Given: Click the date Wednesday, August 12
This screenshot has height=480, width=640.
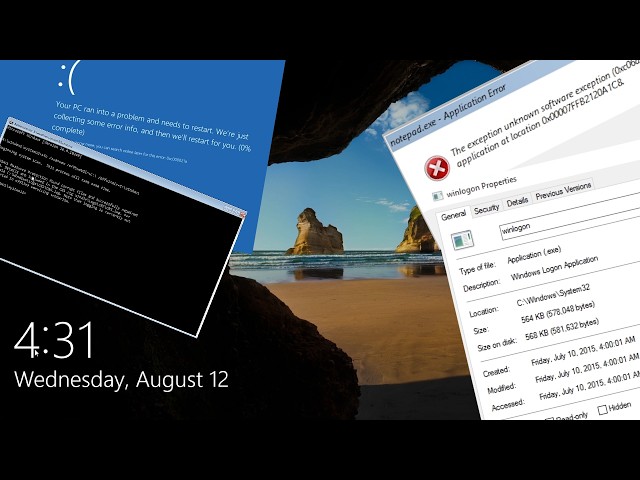Looking at the screenshot, I should coord(121,380).
